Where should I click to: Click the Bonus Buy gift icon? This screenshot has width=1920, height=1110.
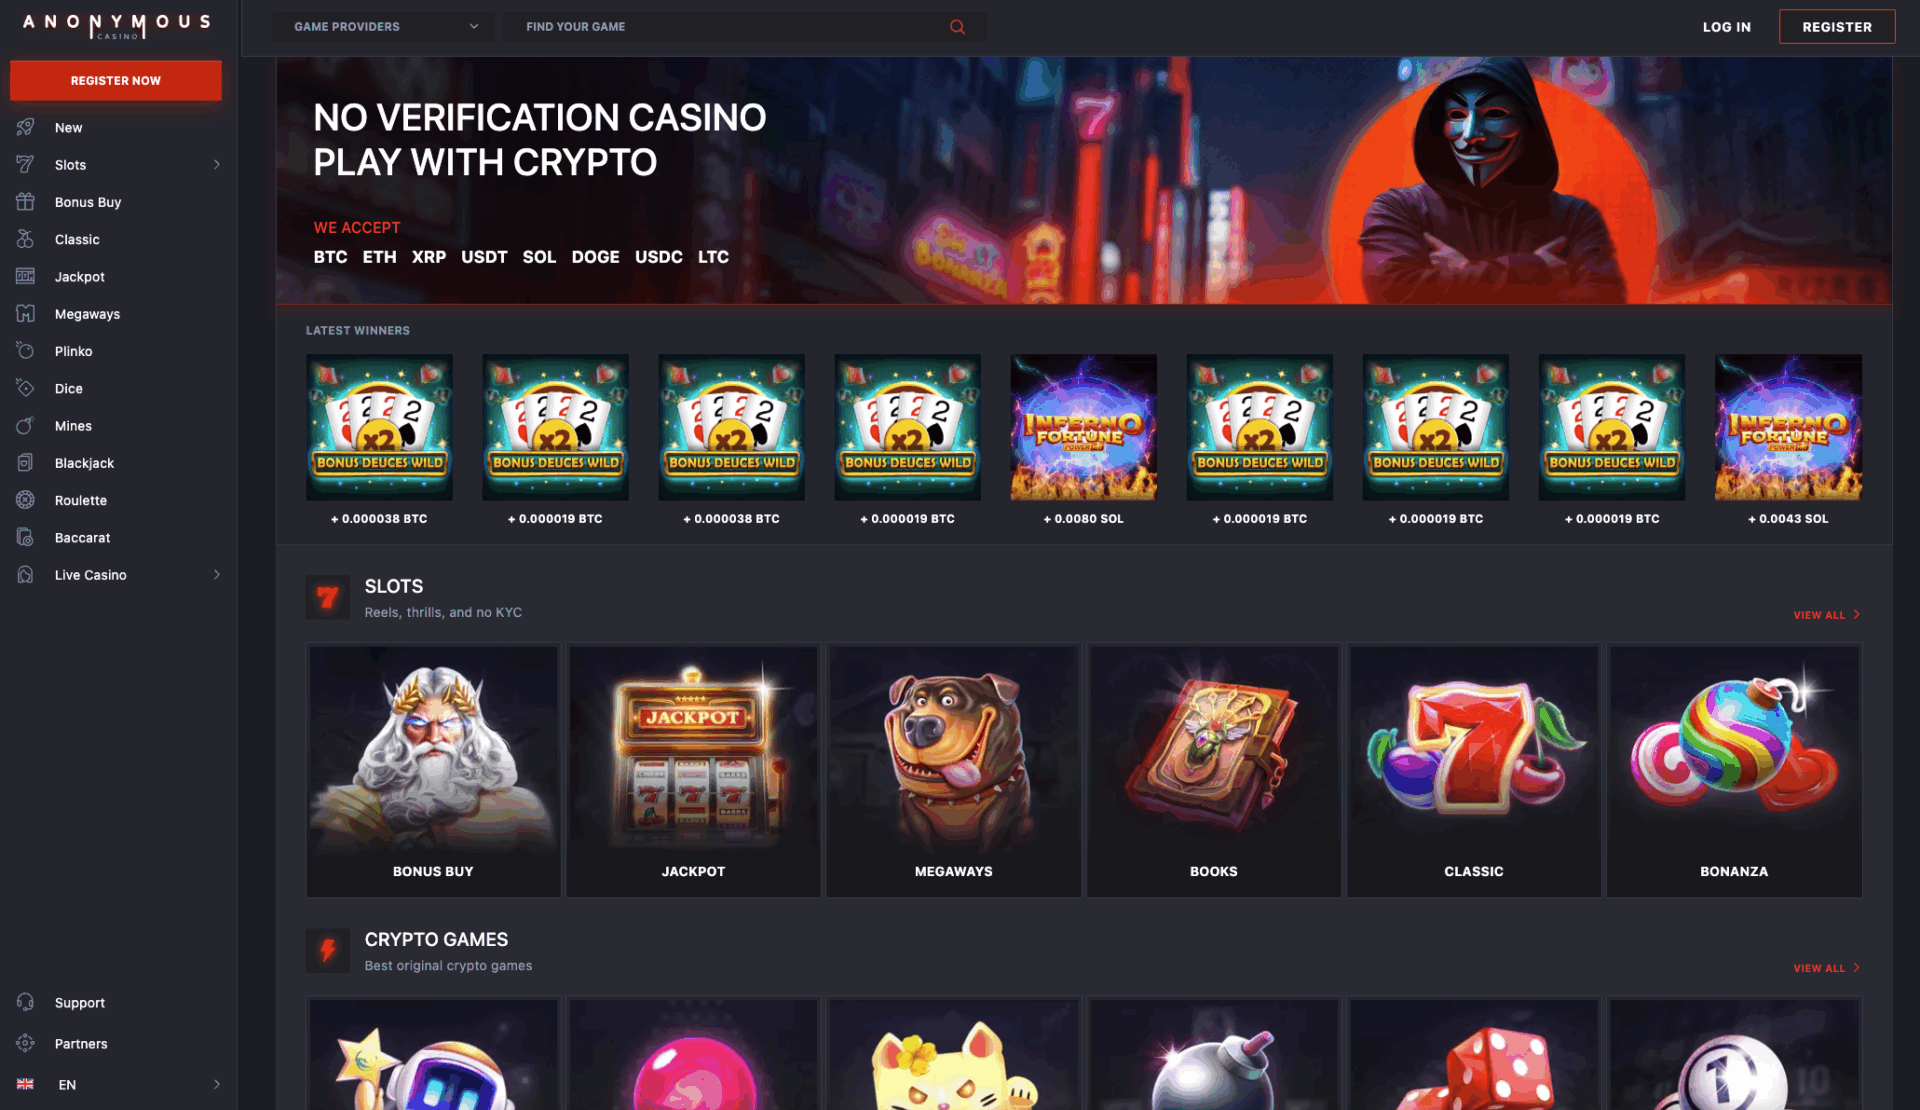coord(26,201)
